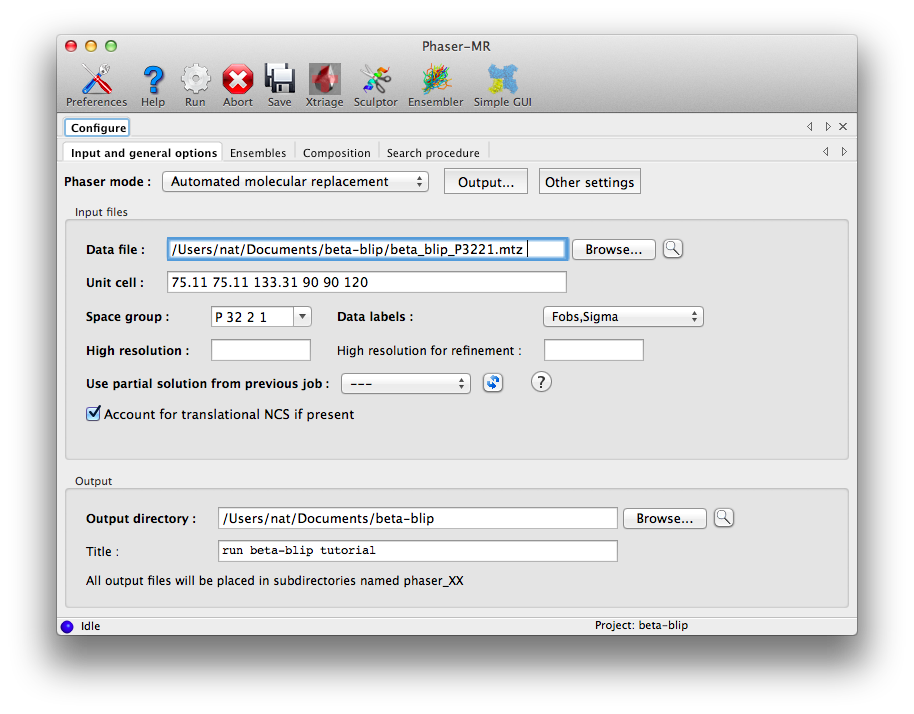Disable Account for translational NCS checkbox
The image size is (914, 714).
click(x=94, y=414)
